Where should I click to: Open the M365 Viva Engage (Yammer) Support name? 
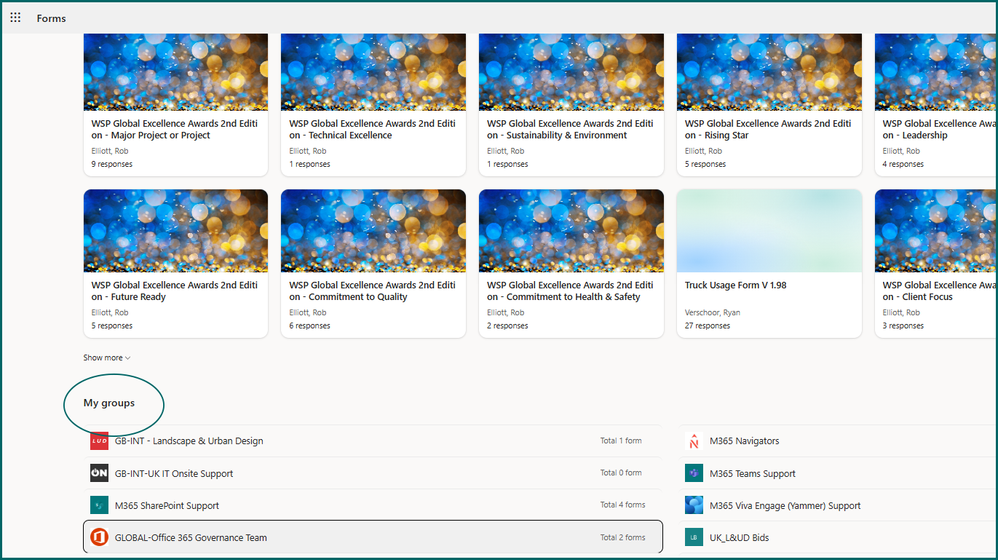click(x=785, y=506)
